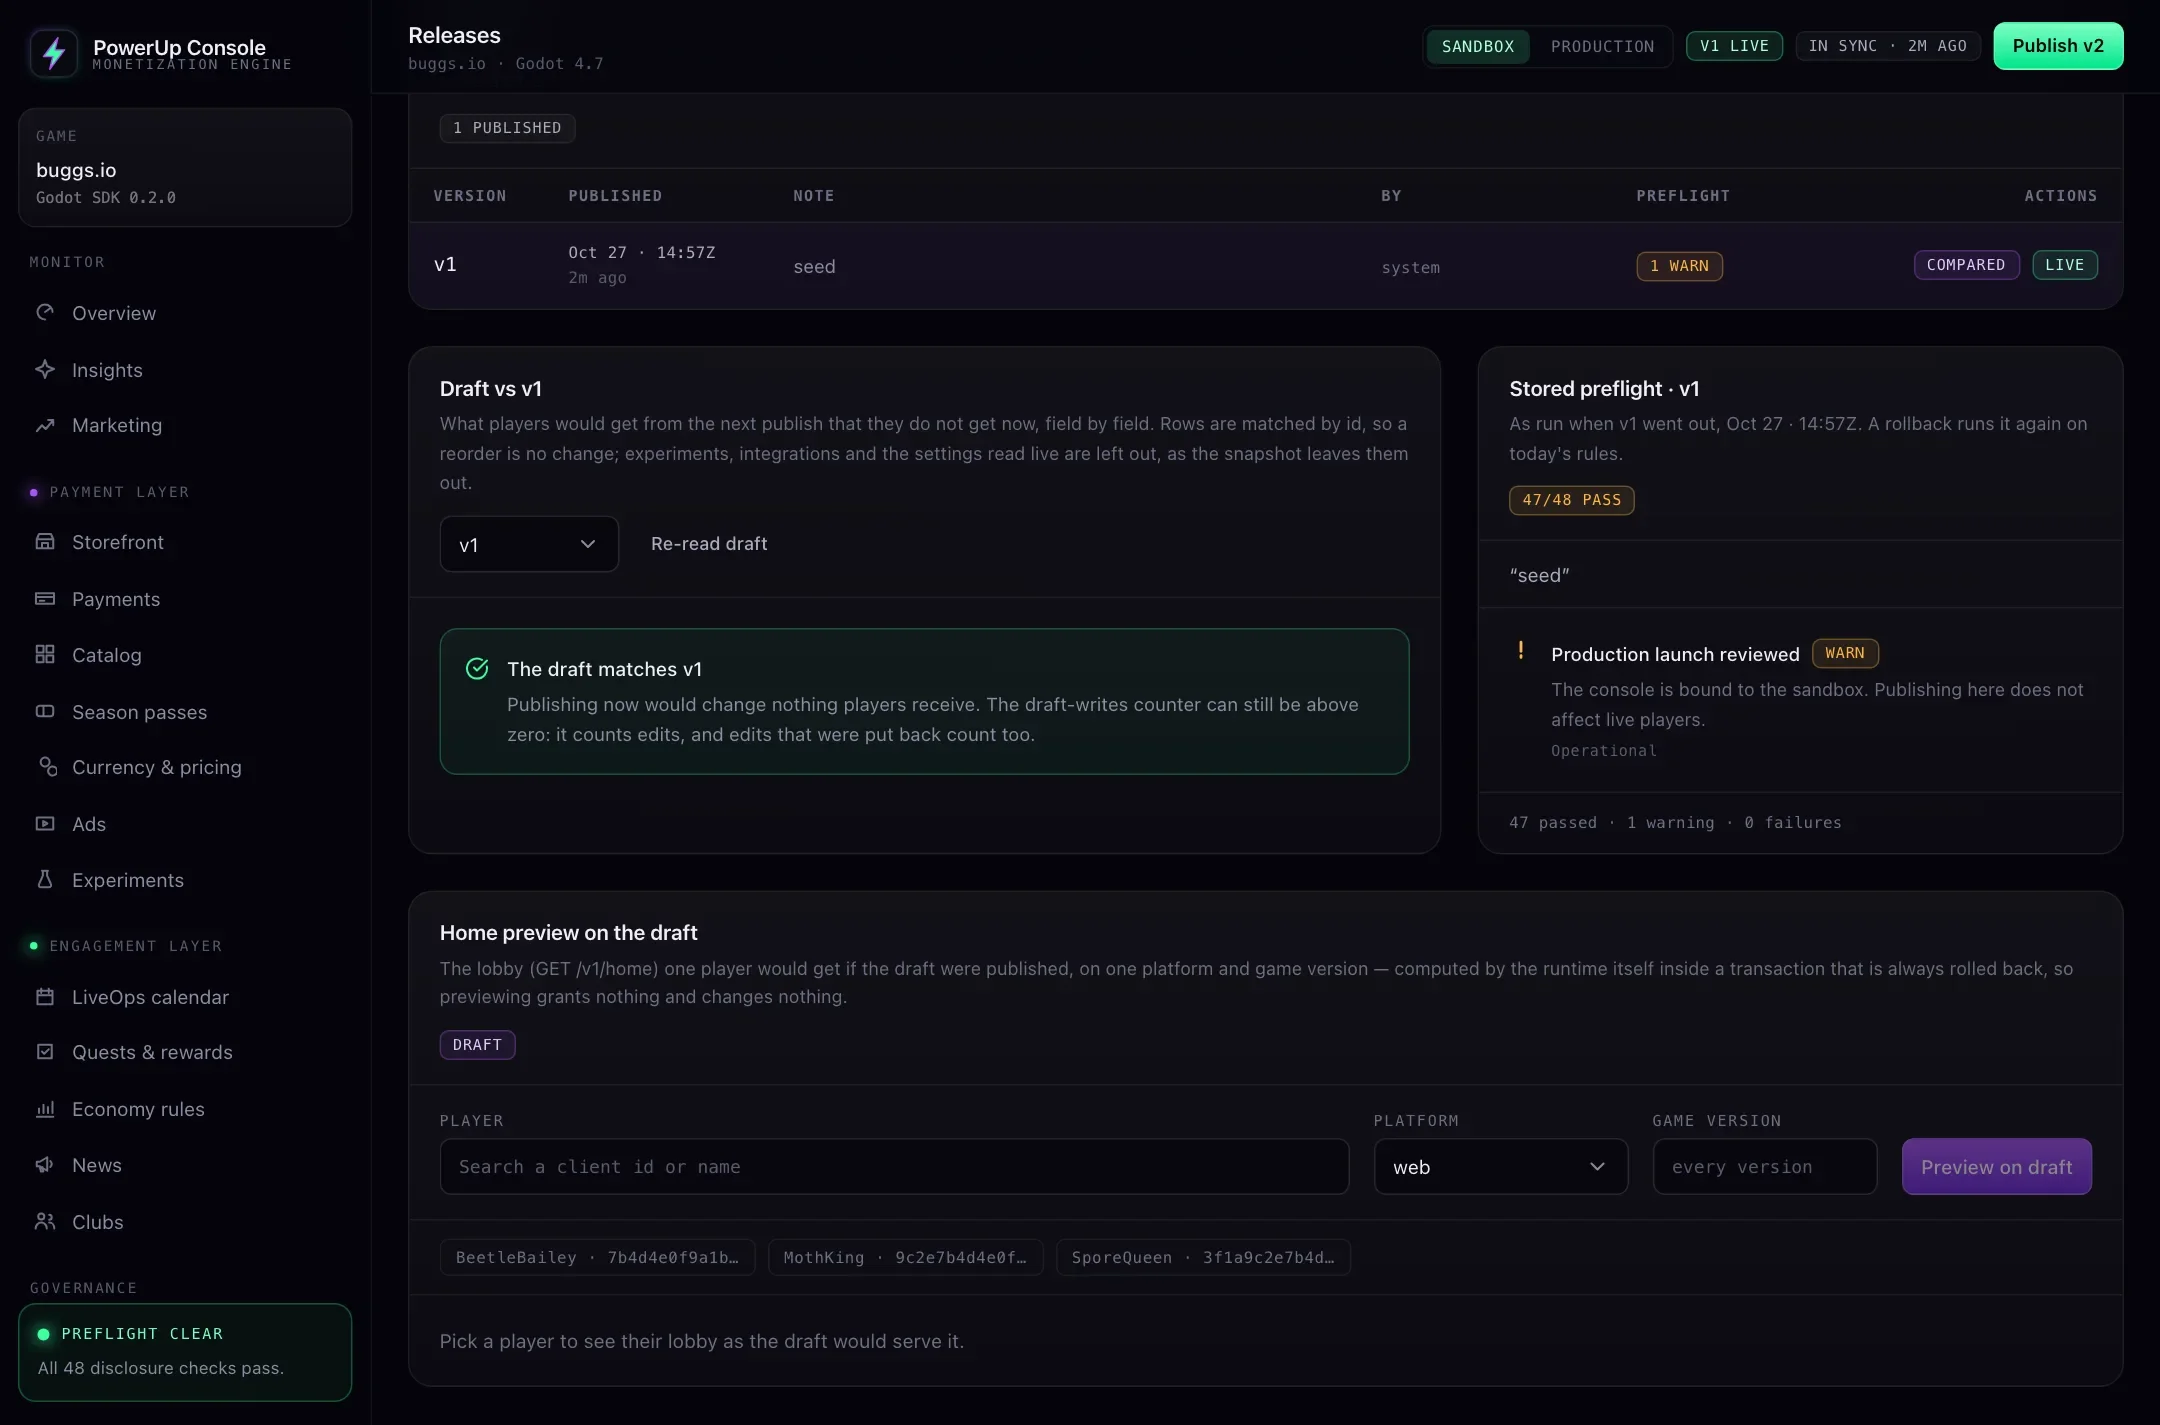This screenshot has height=1425, width=2160.
Task: Open Overview via its sidebar icon
Action: click(x=45, y=313)
